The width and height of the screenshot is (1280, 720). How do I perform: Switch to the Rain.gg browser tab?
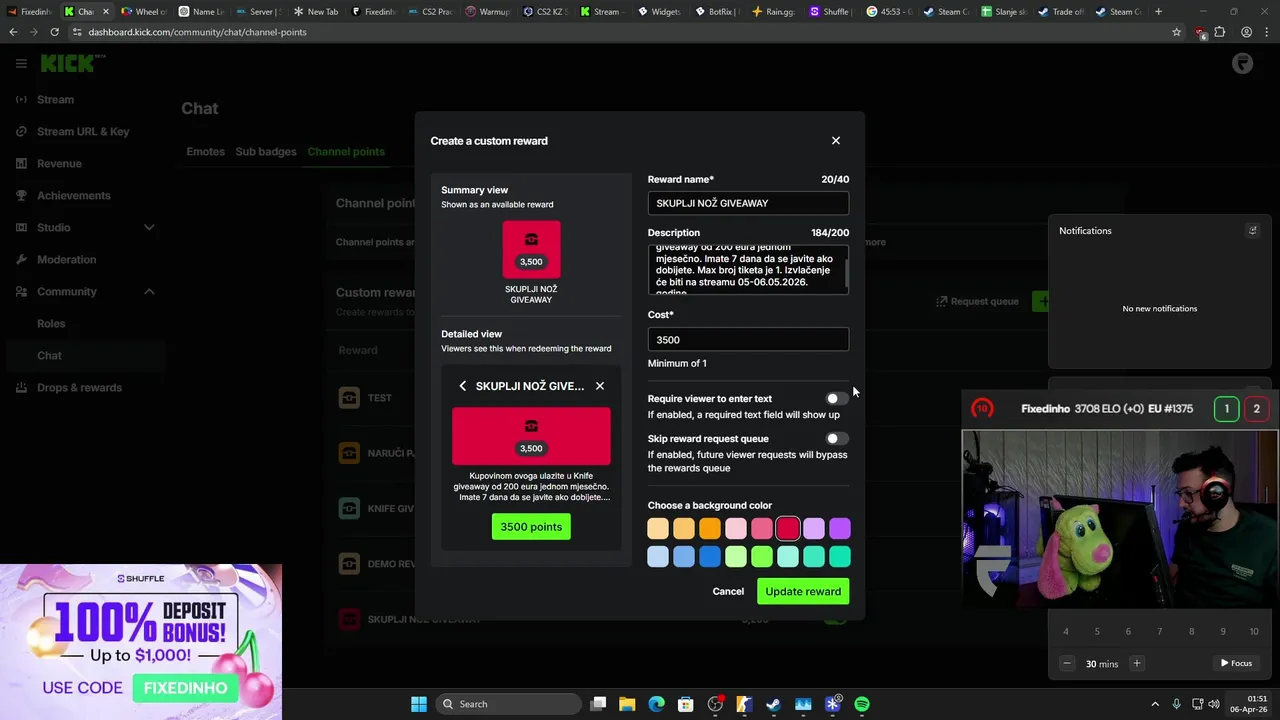pyautogui.click(x=773, y=12)
